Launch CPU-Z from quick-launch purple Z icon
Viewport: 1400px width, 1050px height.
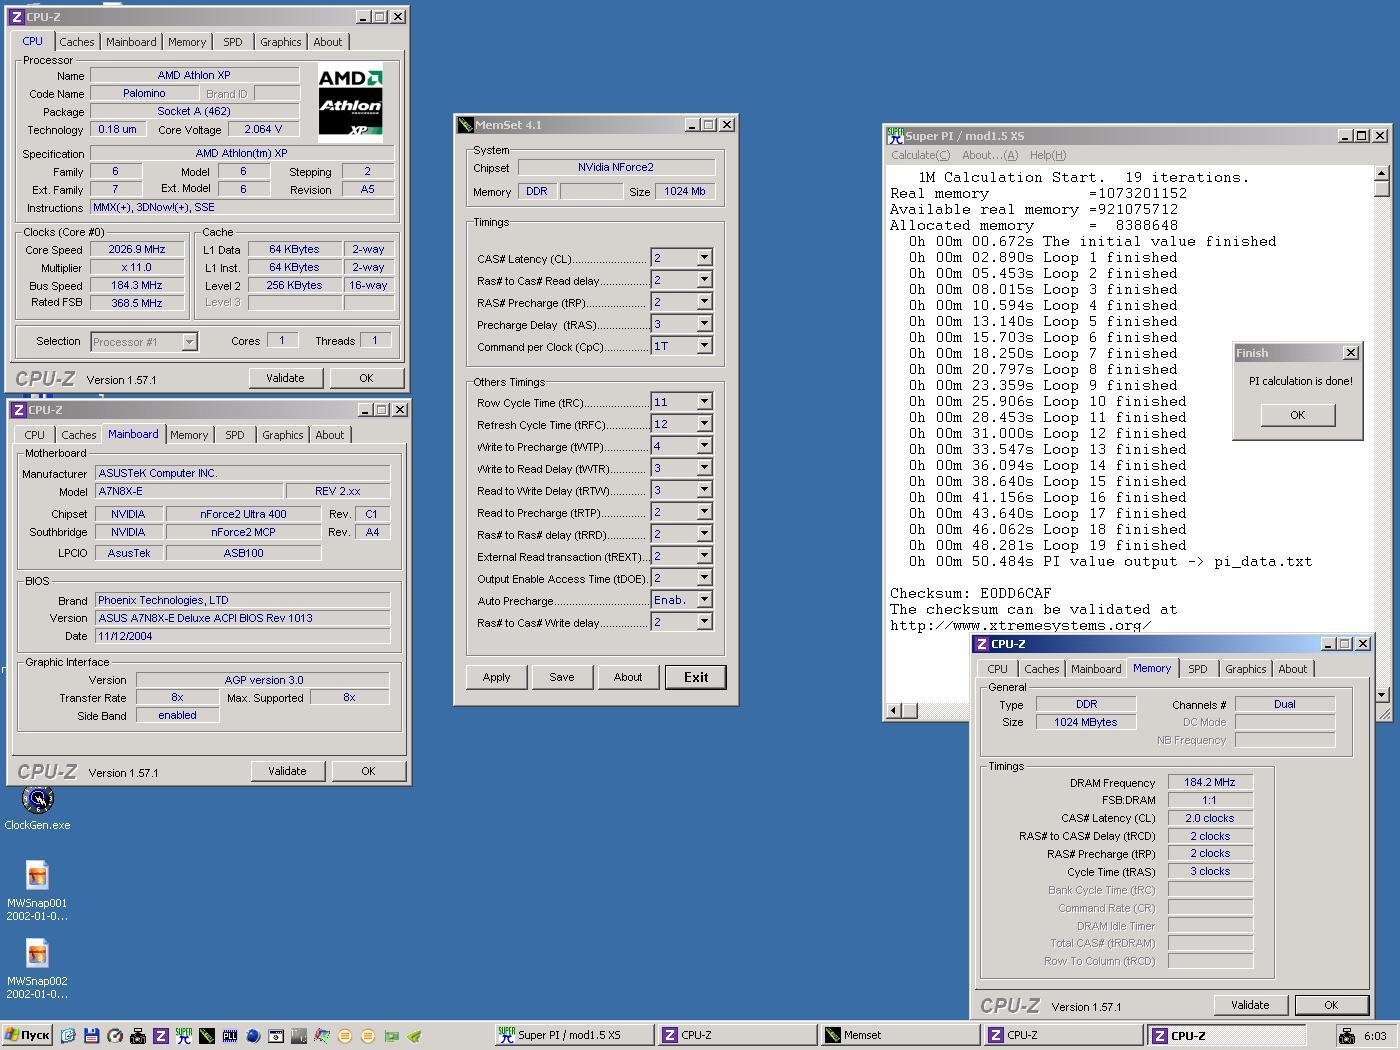click(161, 1036)
